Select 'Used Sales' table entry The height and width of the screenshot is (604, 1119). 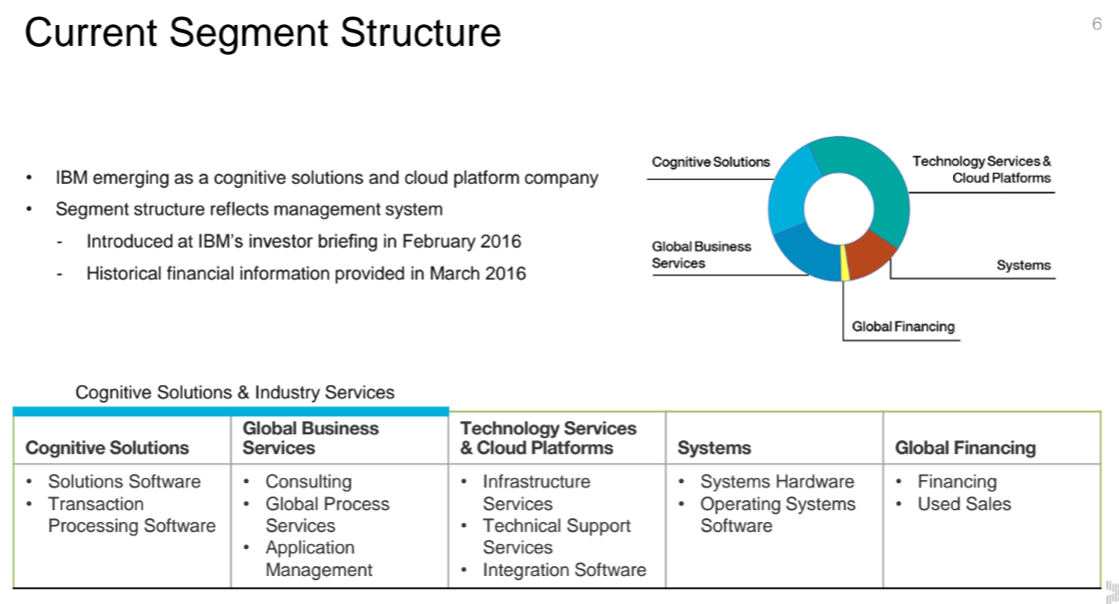click(964, 504)
